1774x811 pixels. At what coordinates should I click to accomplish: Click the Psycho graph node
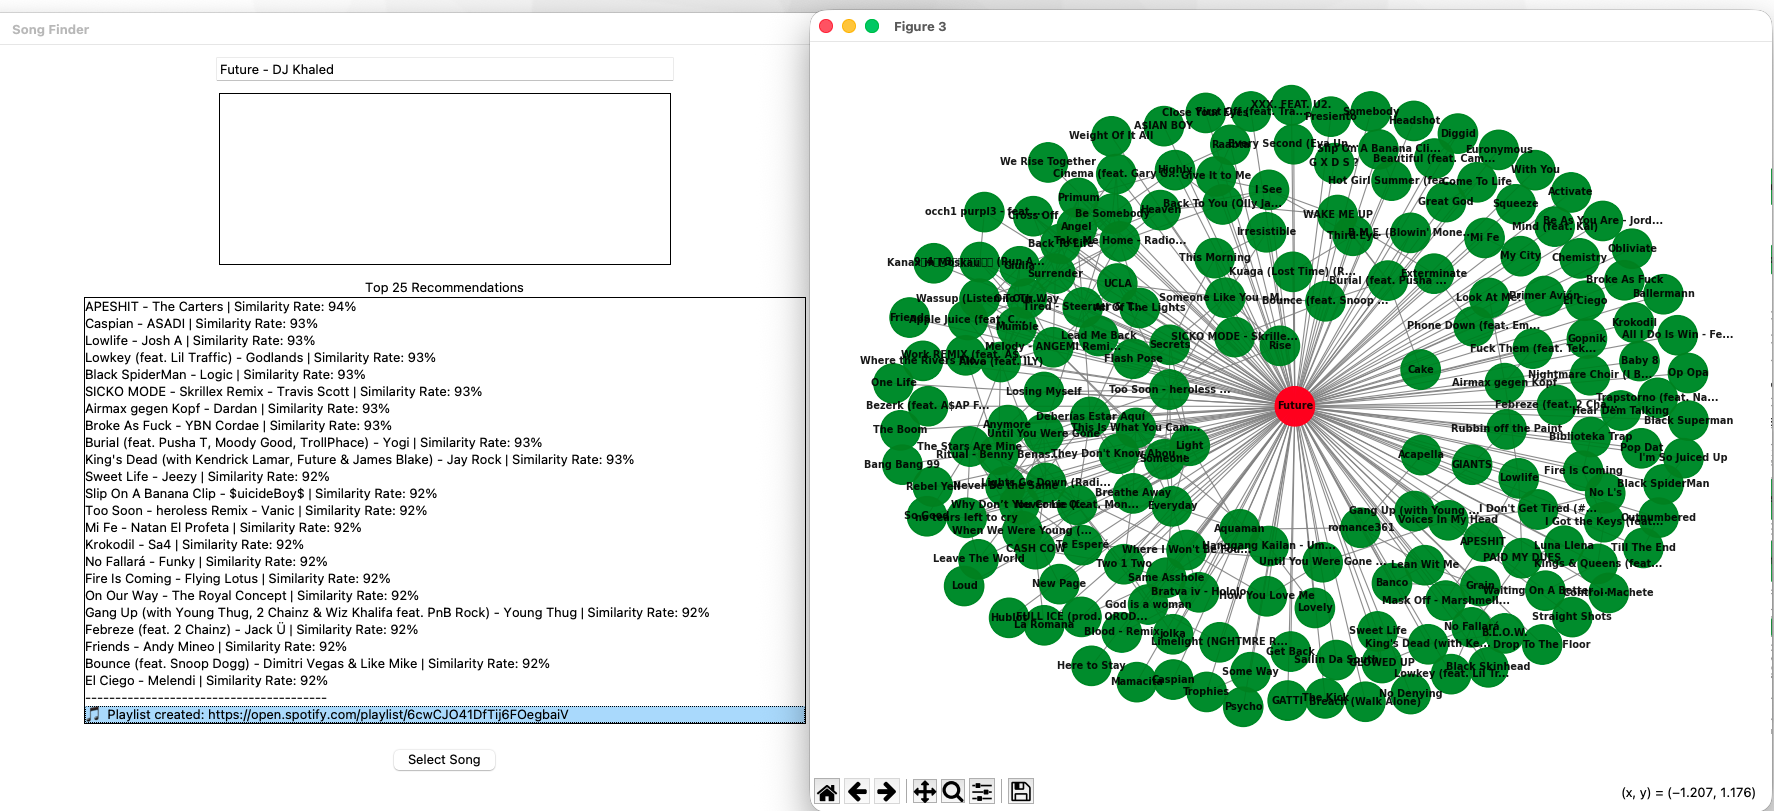(1243, 706)
